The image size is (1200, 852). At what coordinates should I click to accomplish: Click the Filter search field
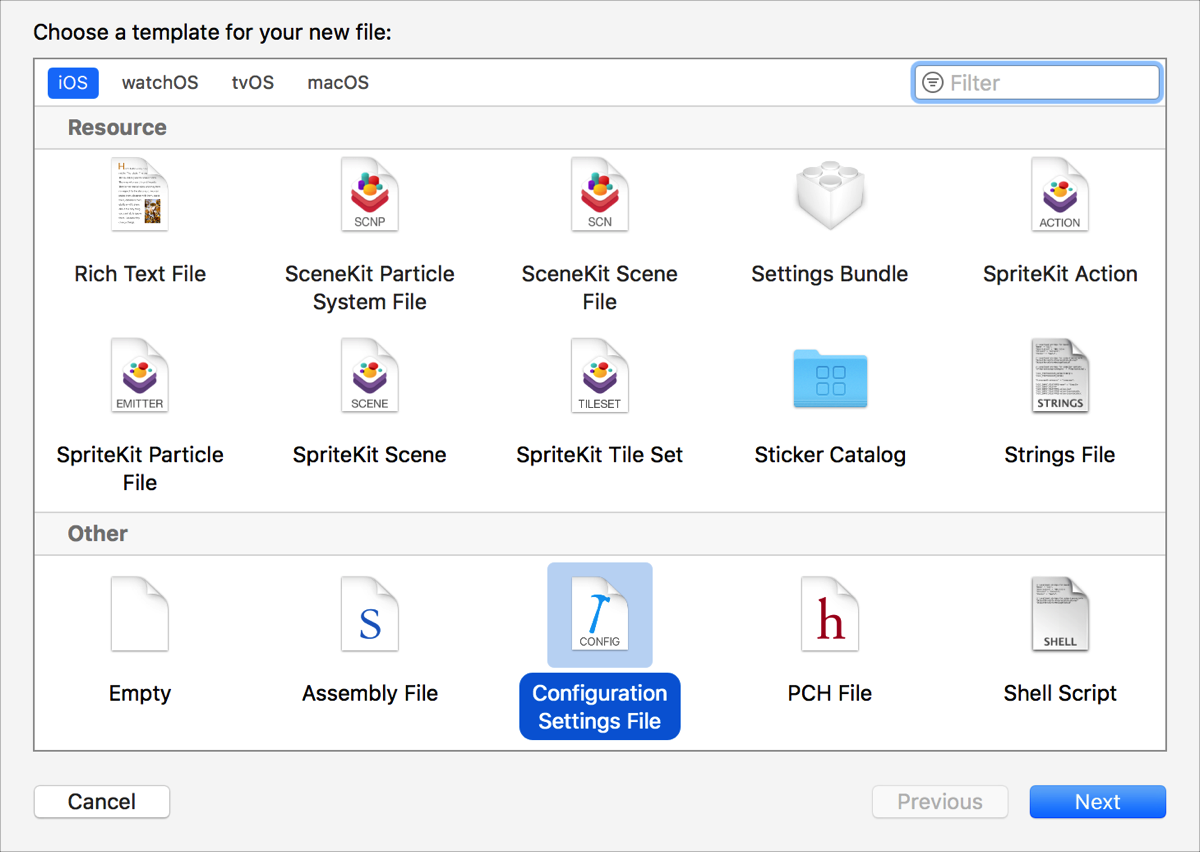pyautogui.click(x=1050, y=83)
